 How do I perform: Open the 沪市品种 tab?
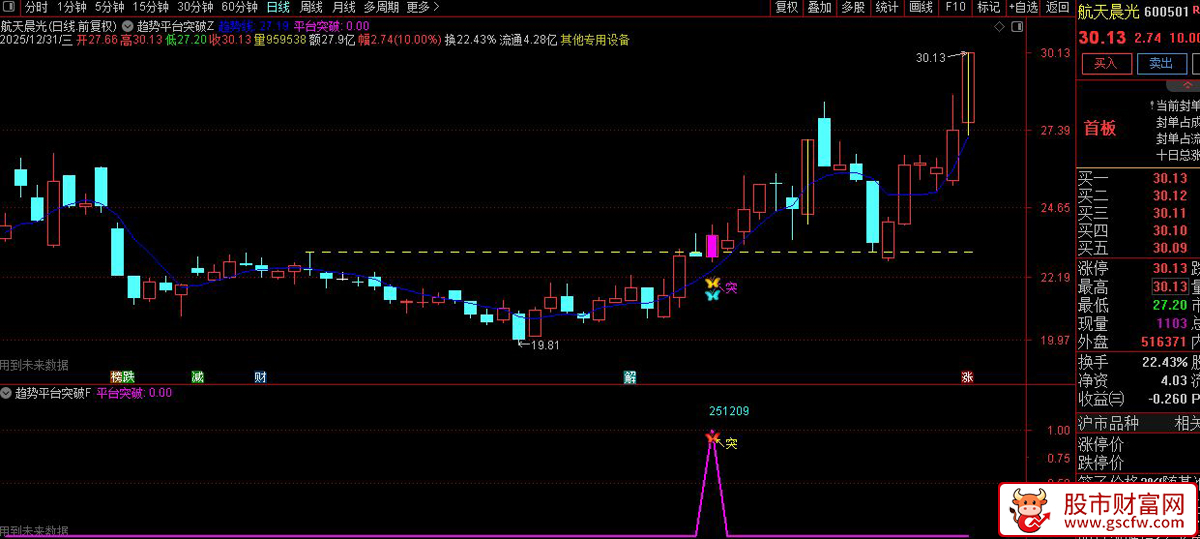click(x=1109, y=423)
